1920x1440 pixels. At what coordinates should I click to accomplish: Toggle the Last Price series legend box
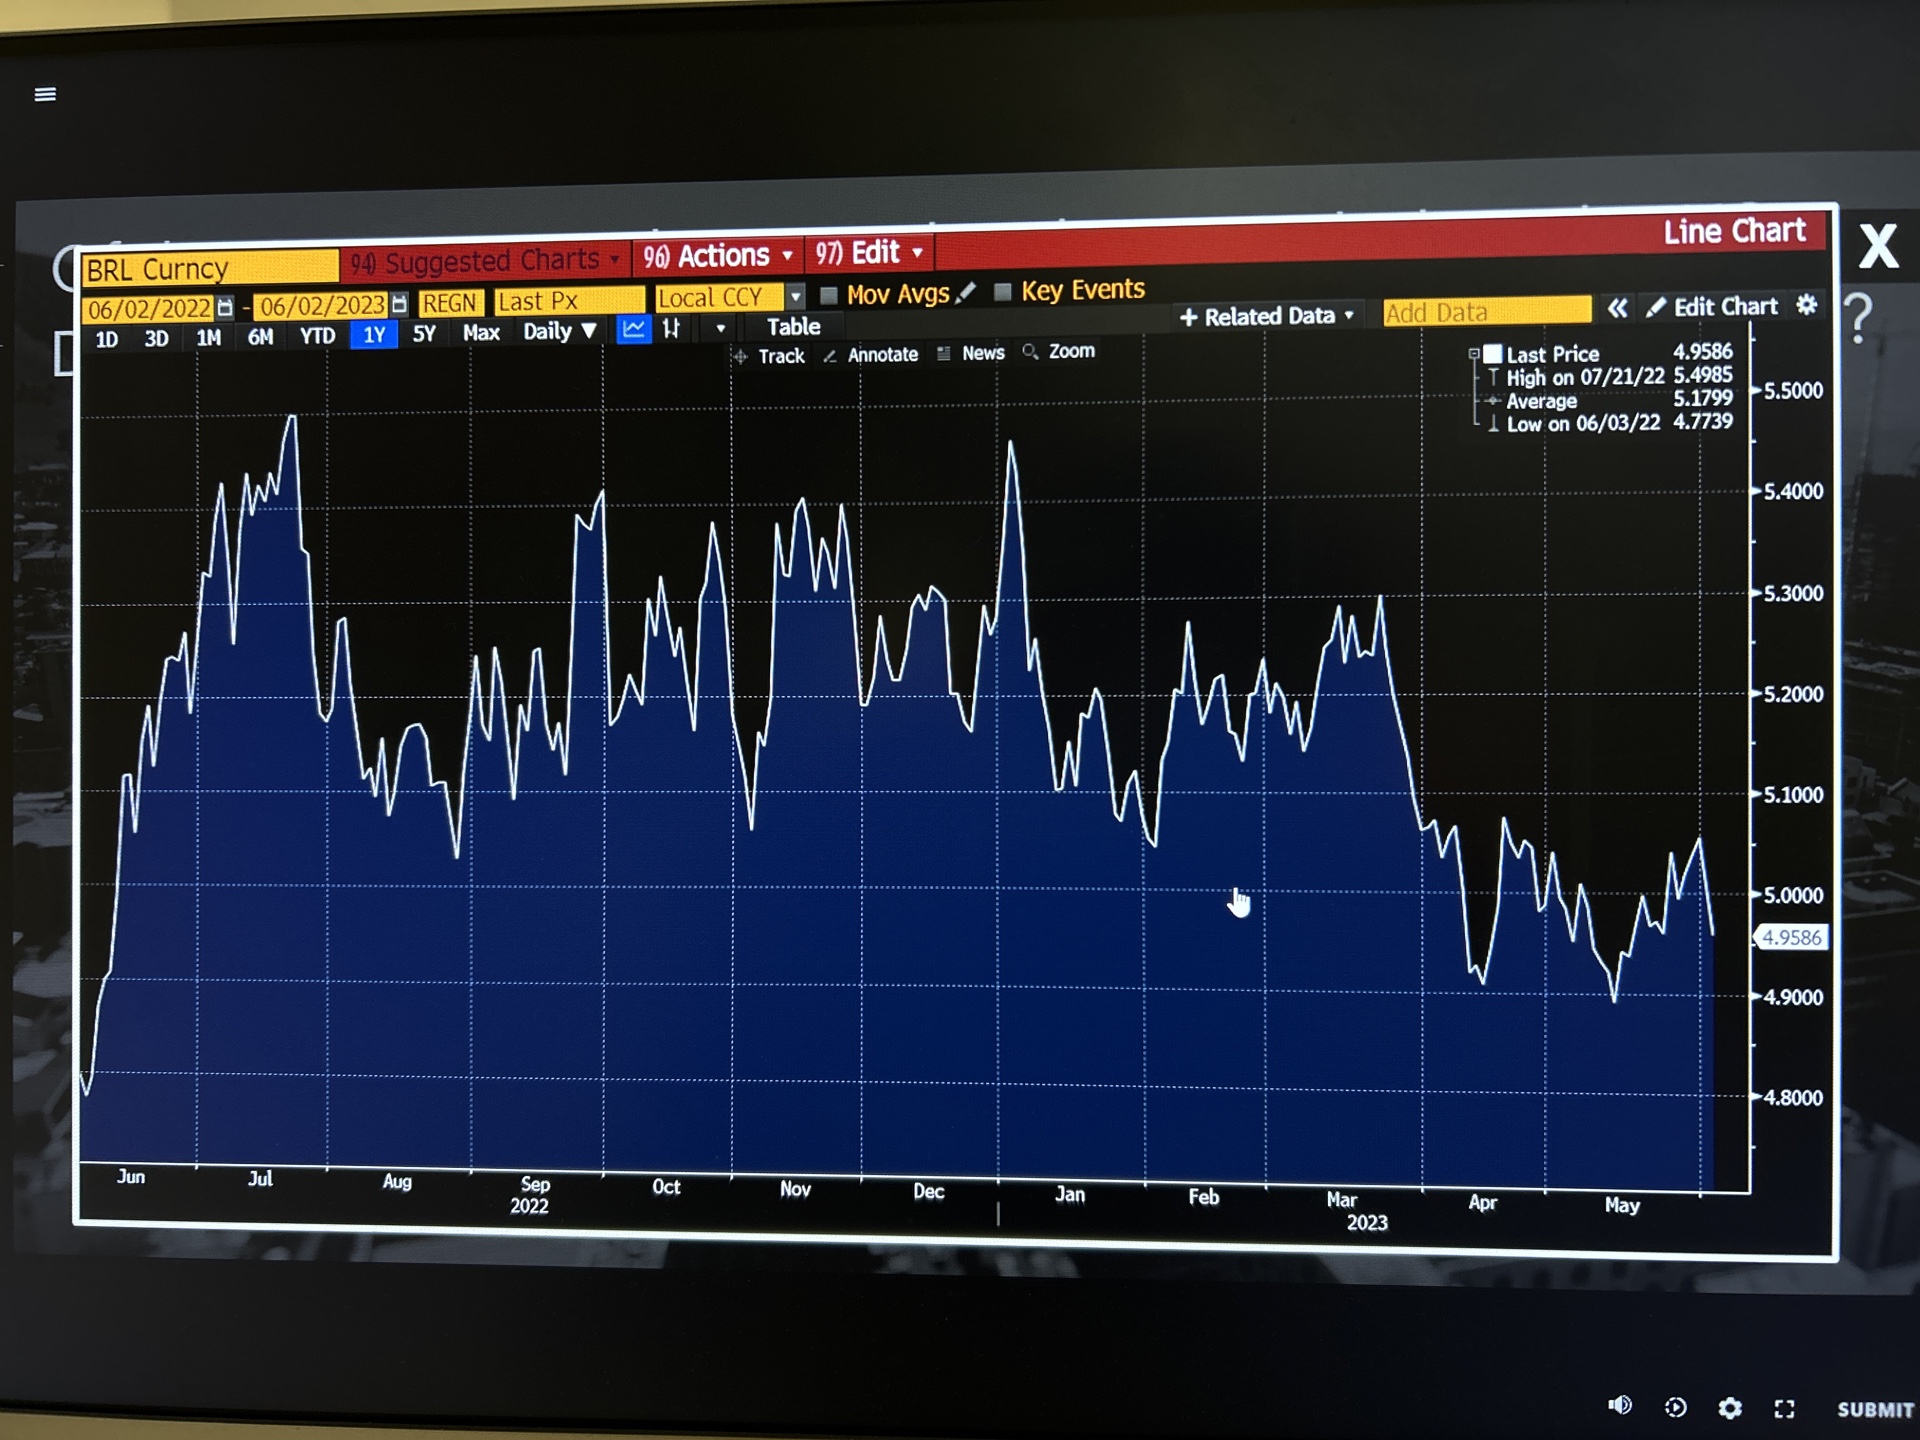coord(1493,354)
